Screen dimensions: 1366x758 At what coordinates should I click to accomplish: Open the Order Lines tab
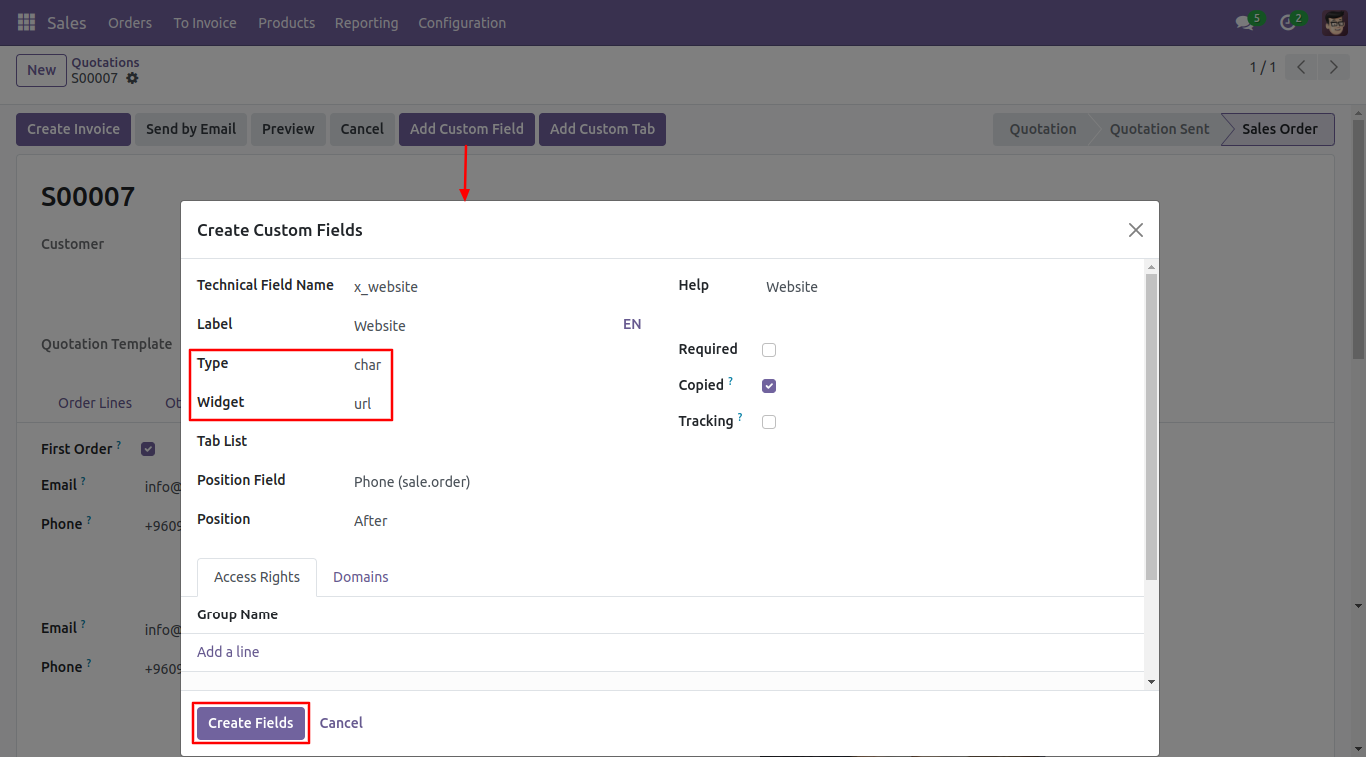tap(95, 403)
